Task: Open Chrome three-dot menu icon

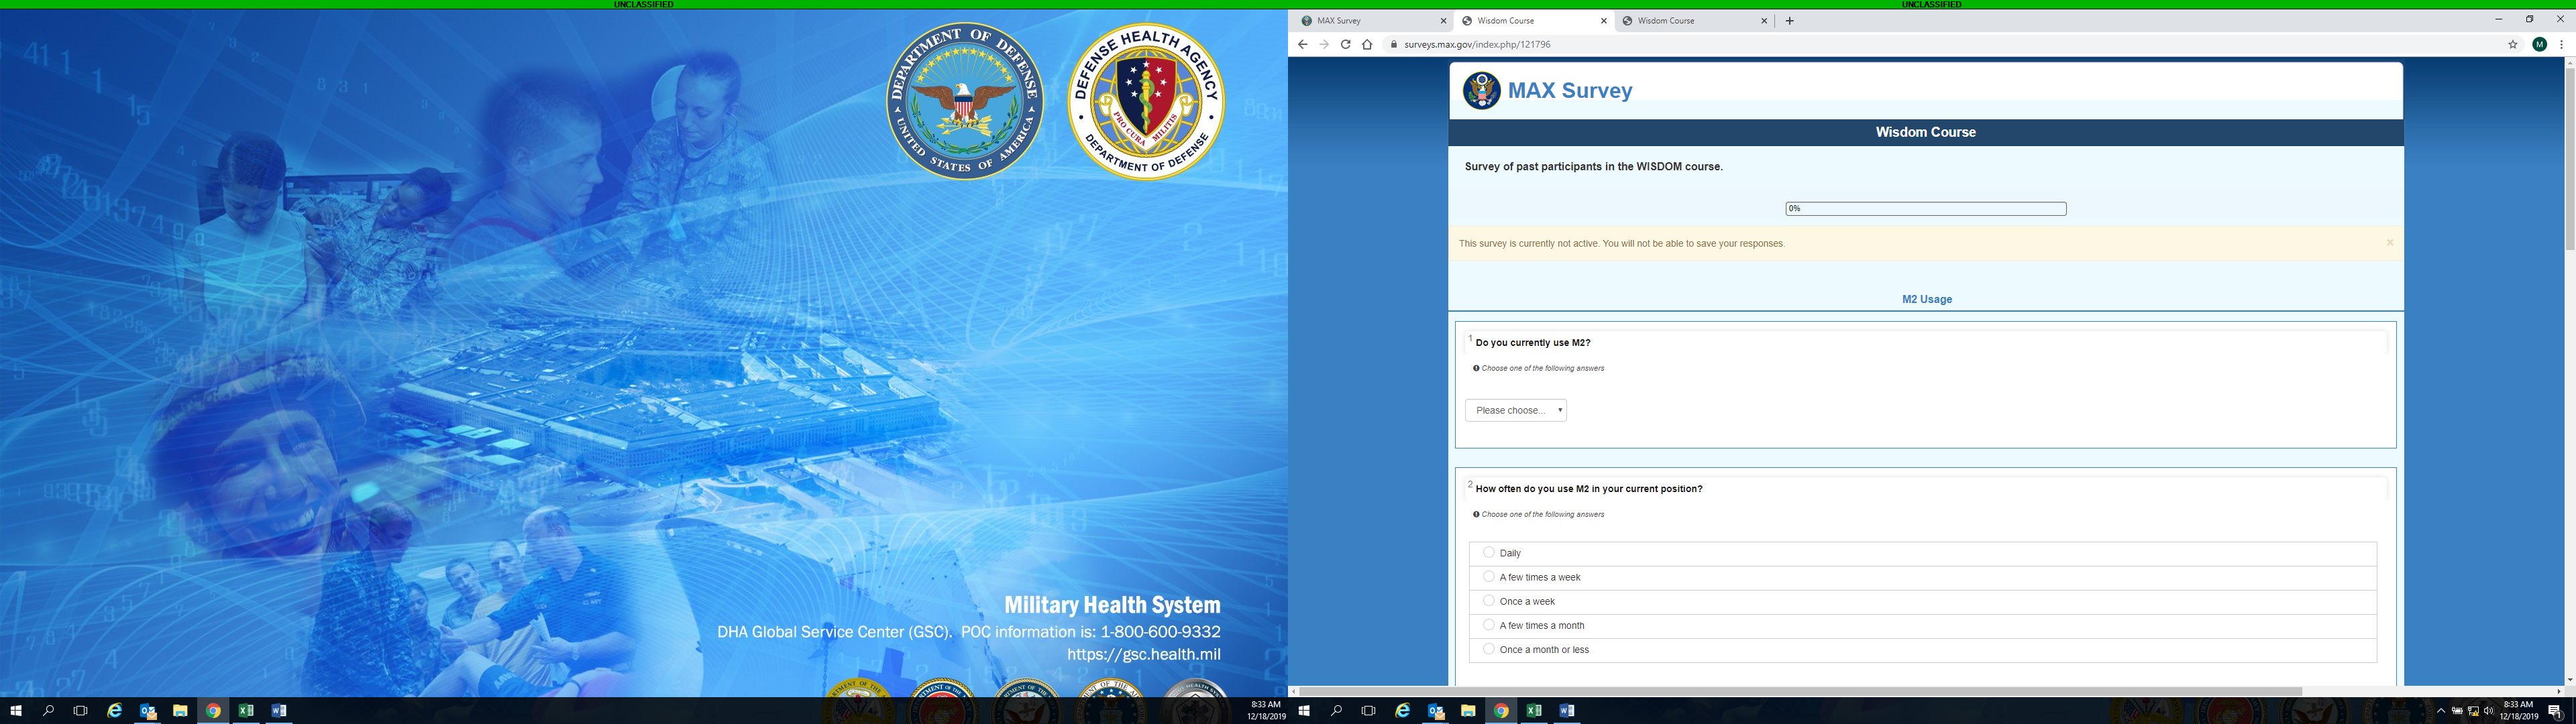Action: click(x=2561, y=45)
